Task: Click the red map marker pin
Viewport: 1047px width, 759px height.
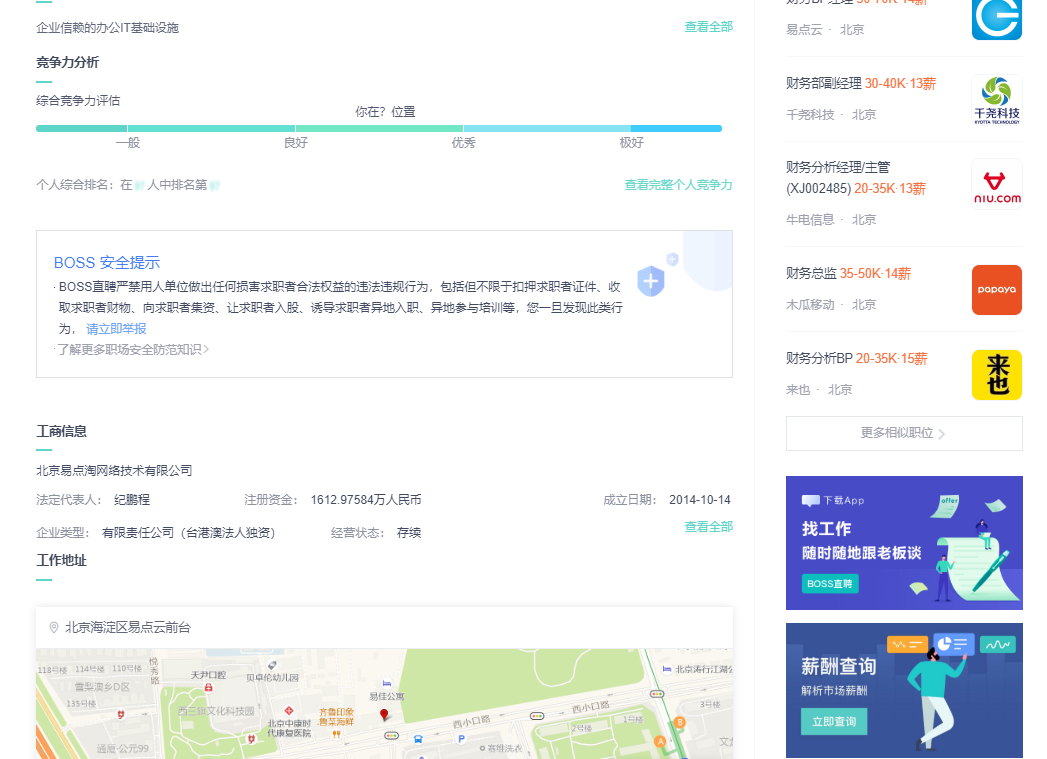Action: point(384,715)
